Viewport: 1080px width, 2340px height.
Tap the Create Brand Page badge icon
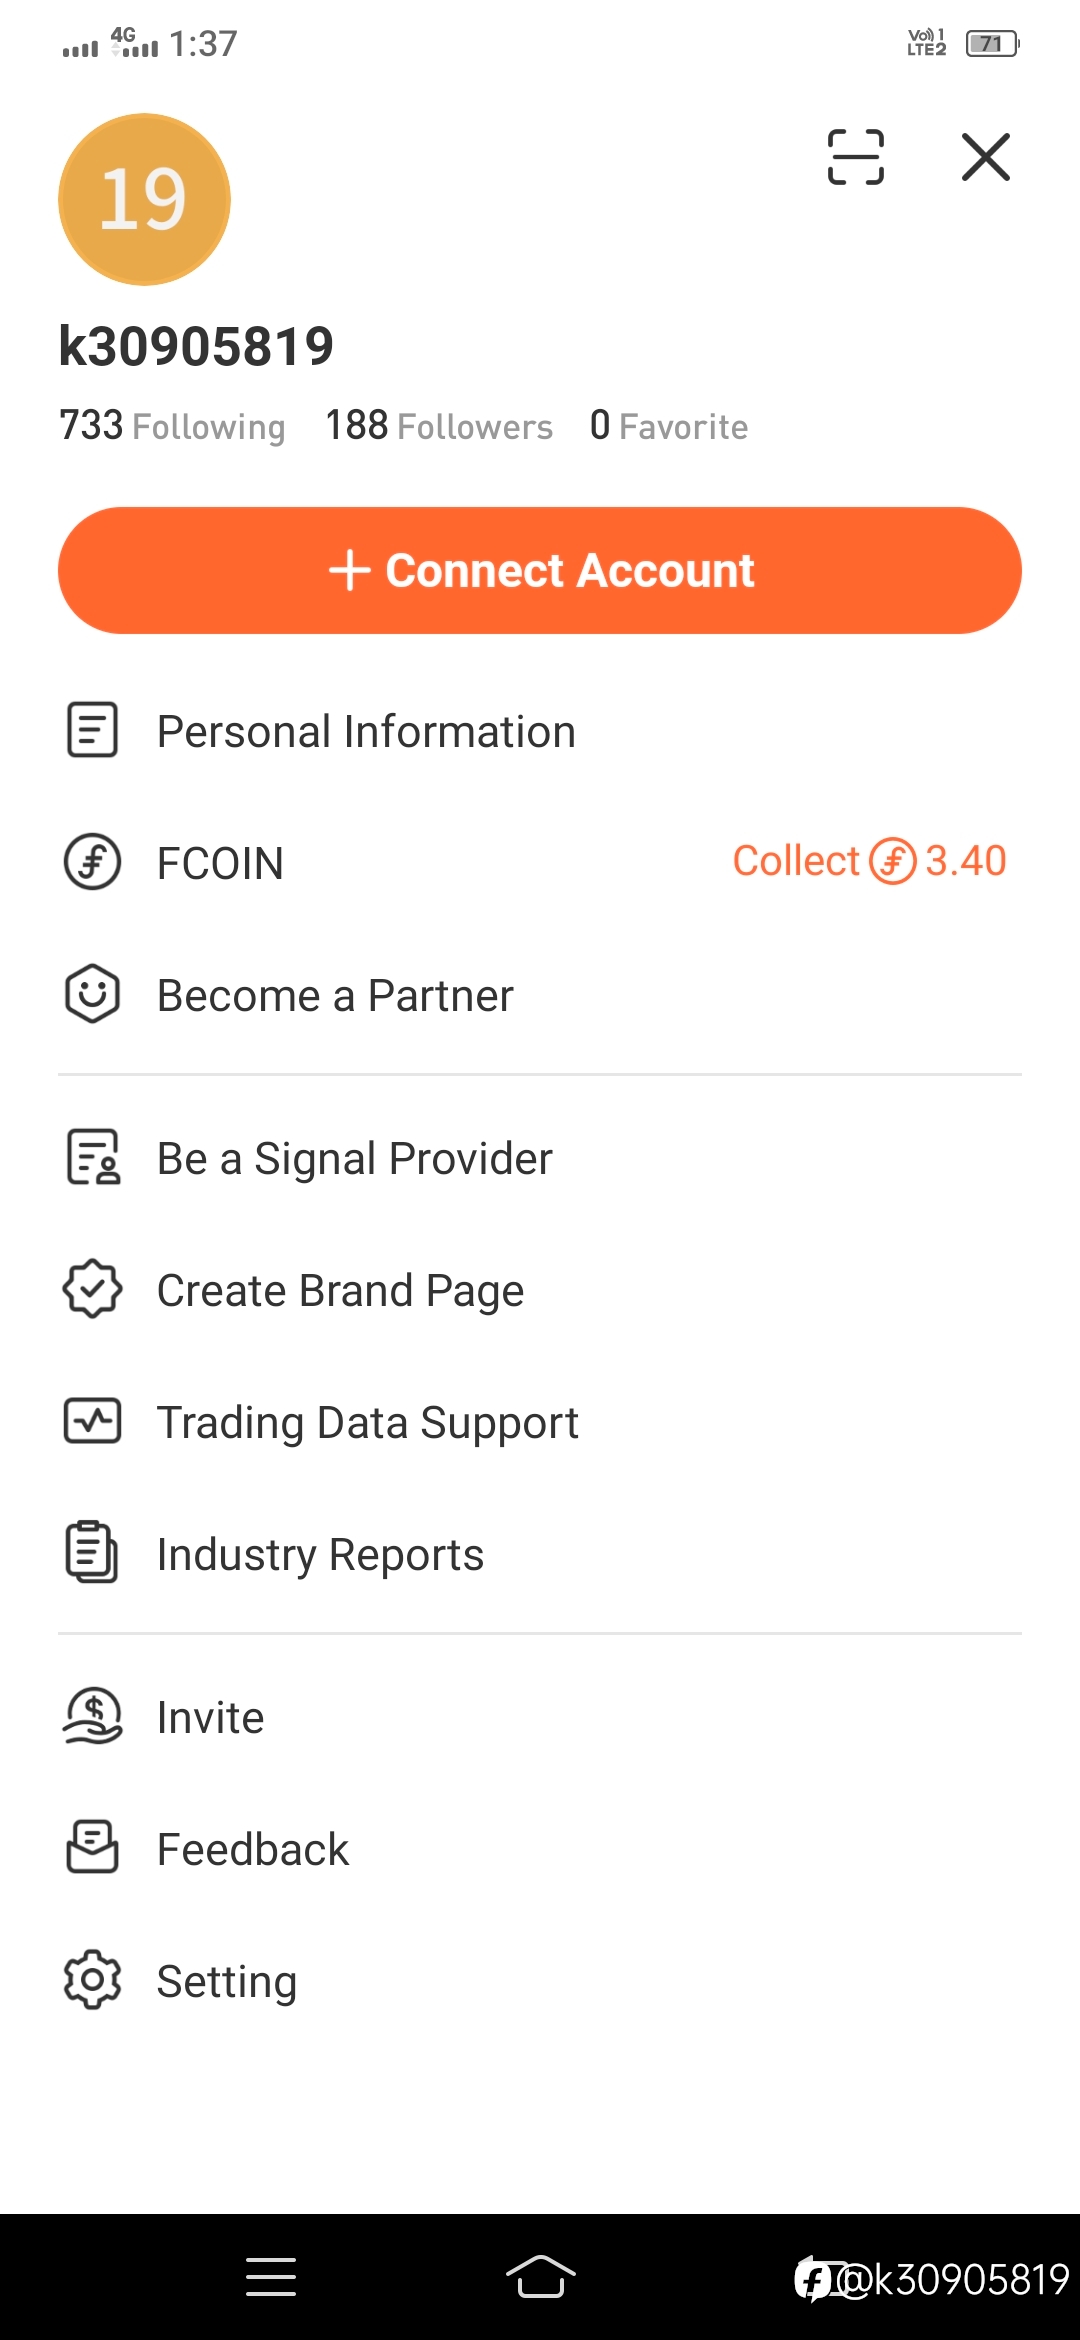click(93, 1289)
